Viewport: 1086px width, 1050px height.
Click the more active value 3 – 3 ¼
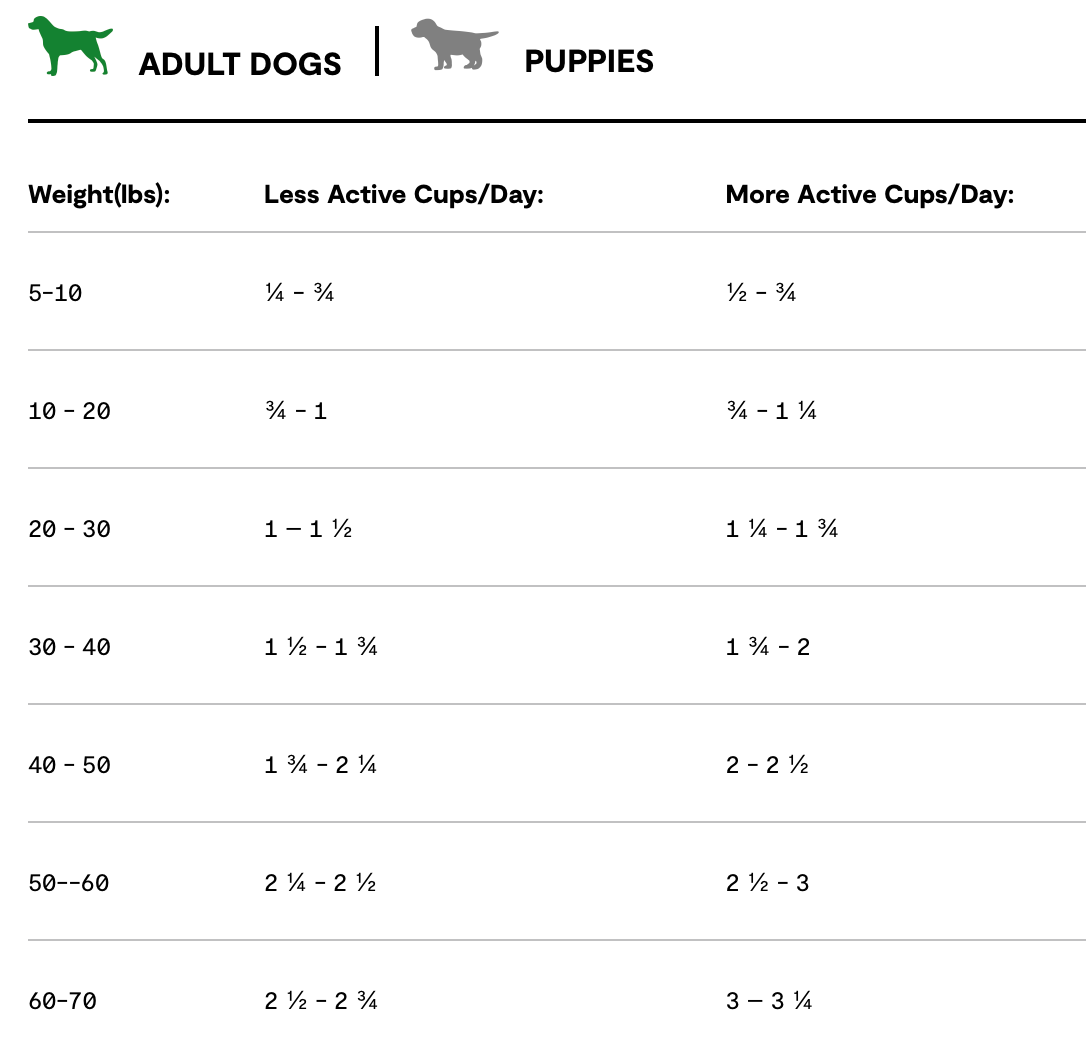[768, 1000]
